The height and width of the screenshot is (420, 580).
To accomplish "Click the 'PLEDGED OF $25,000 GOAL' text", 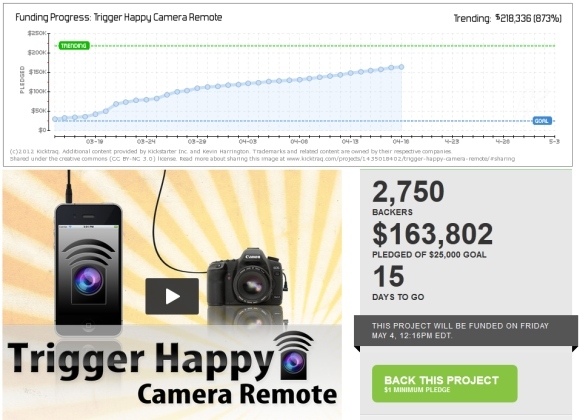I will coord(429,255).
